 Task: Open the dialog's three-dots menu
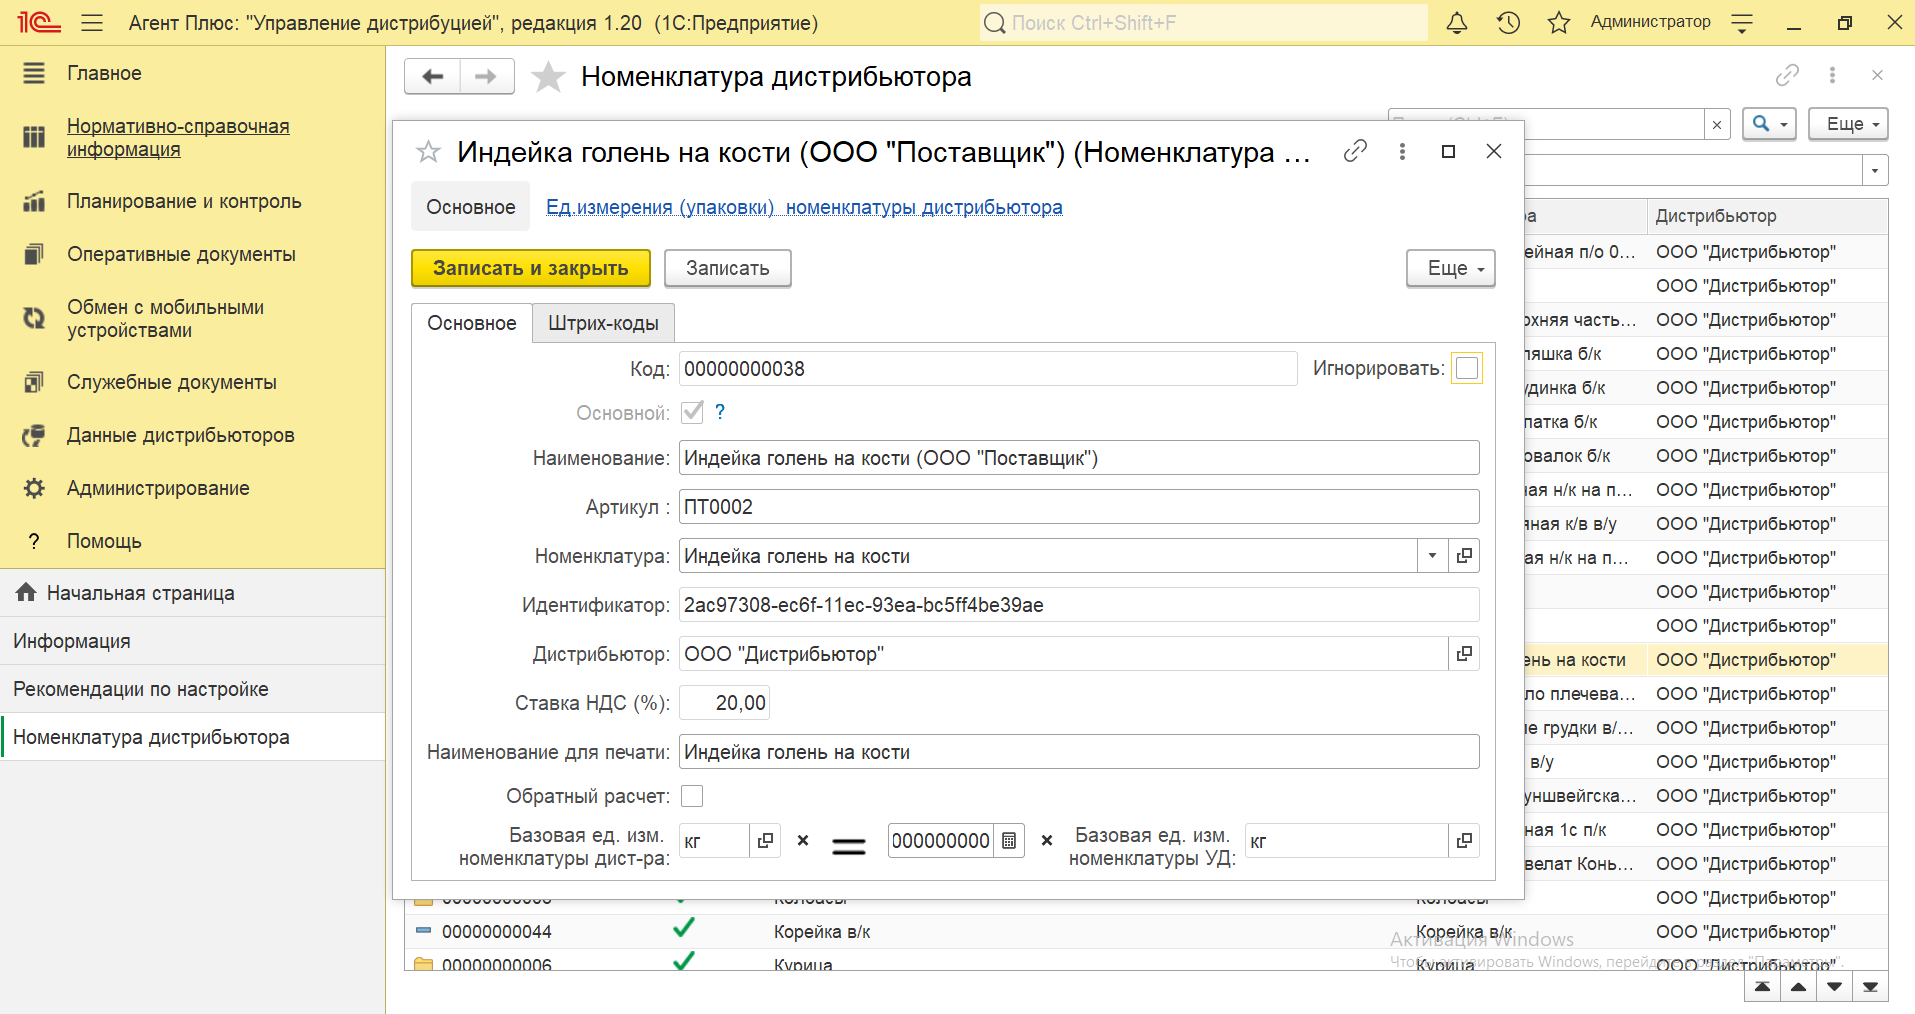(x=1402, y=151)
